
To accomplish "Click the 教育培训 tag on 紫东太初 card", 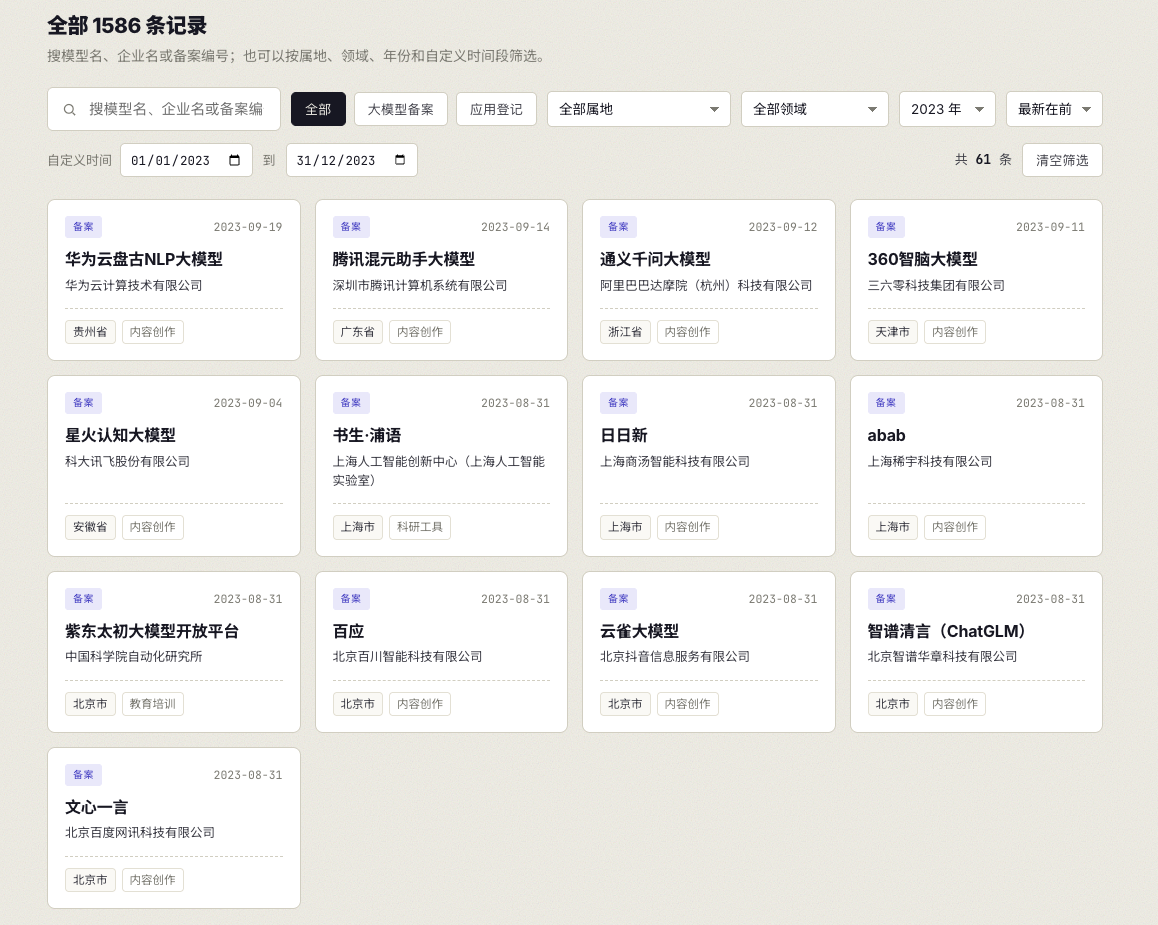I will click(152, 704).
